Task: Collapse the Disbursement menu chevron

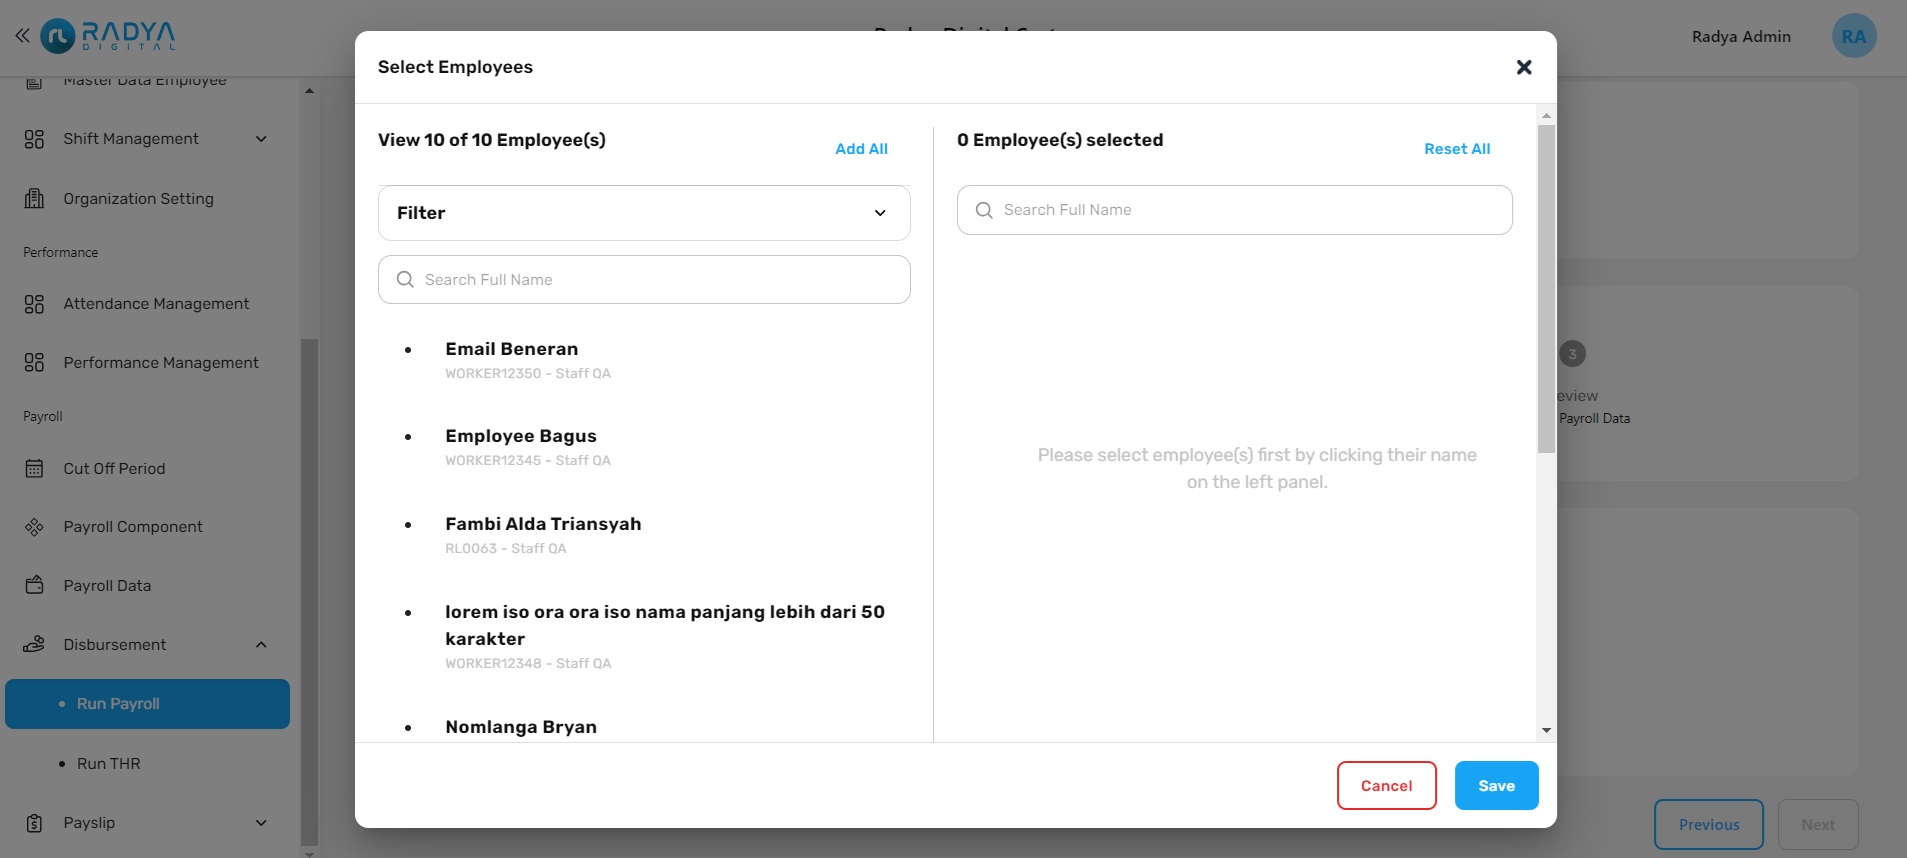Action: [261, 645]
